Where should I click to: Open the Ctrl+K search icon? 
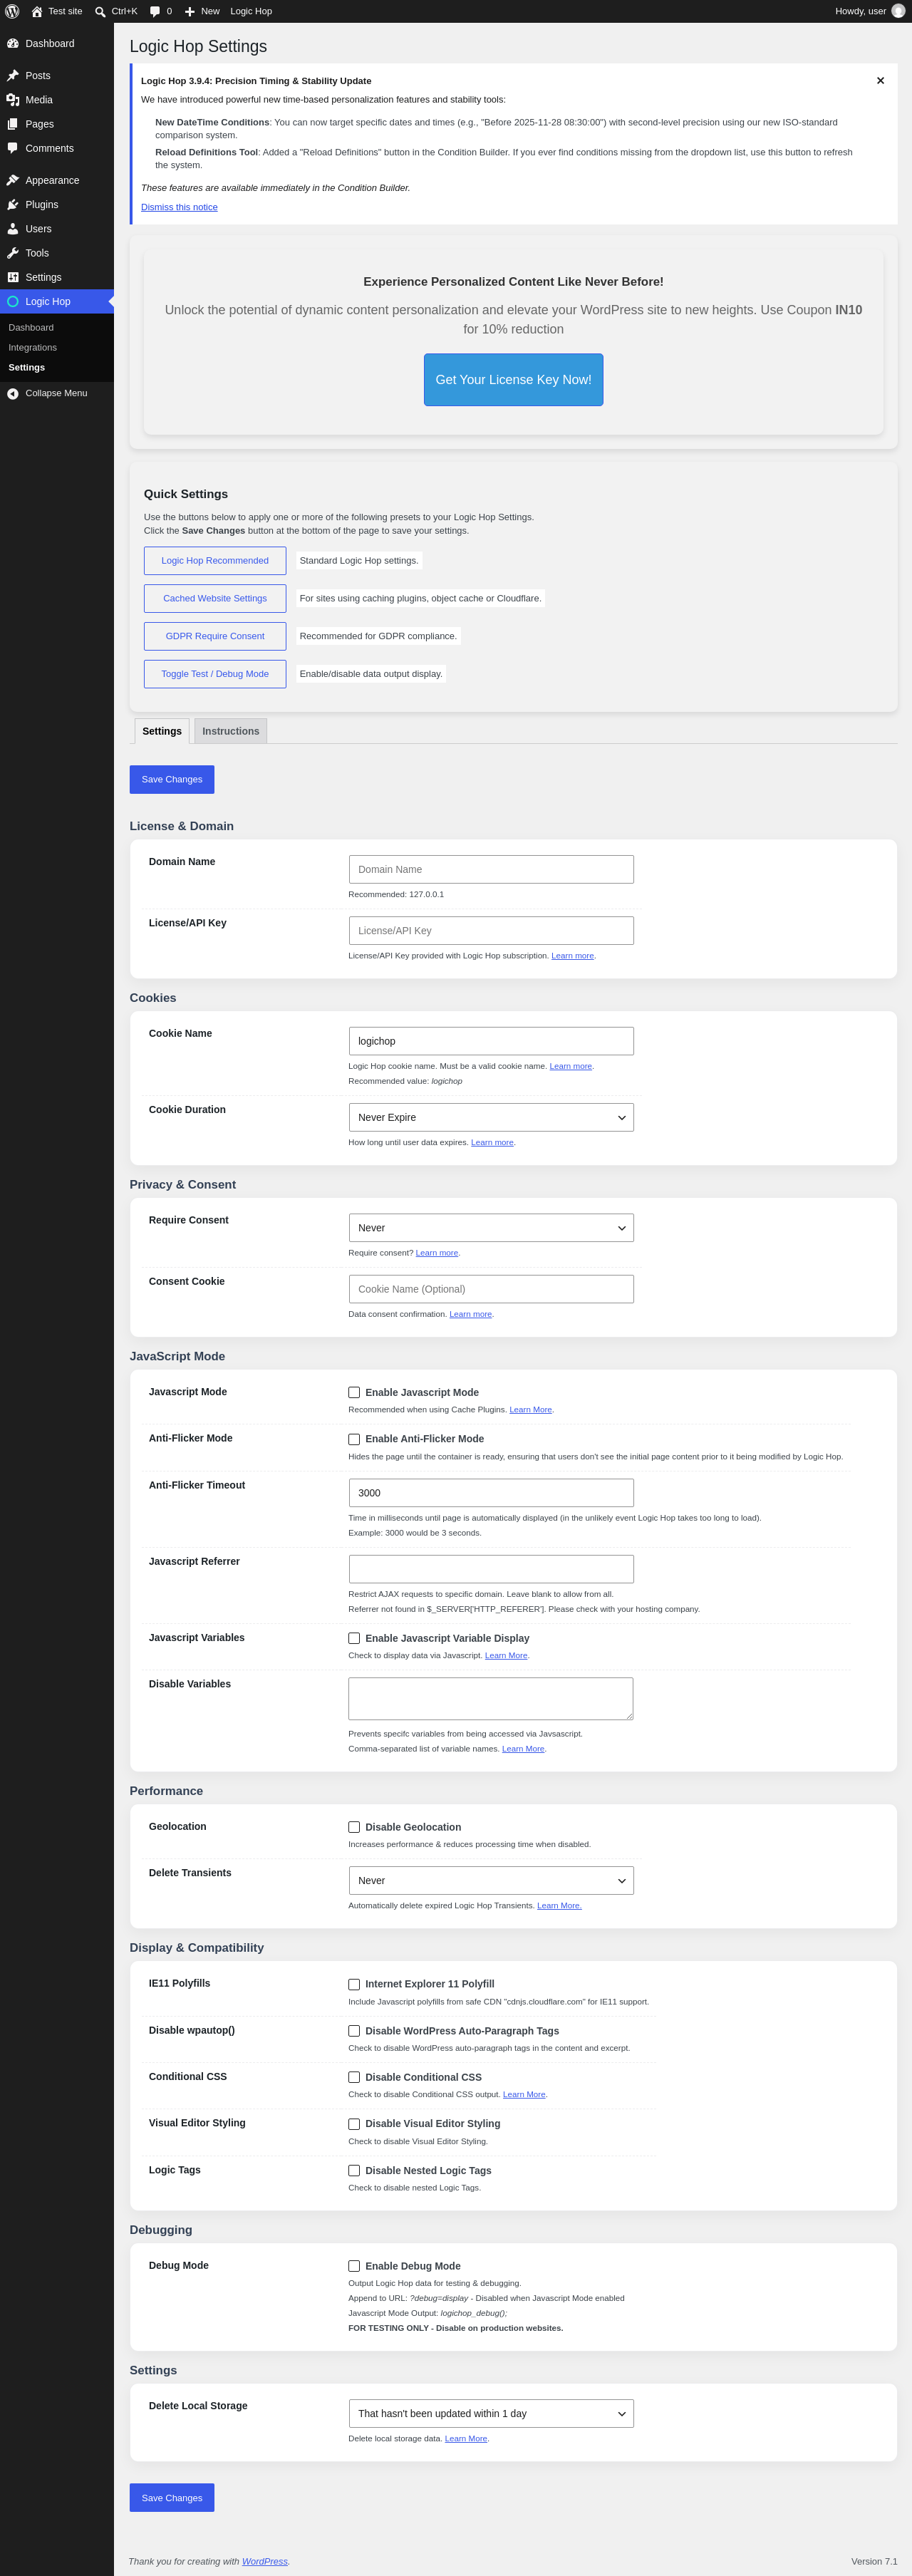click(100, 11)
